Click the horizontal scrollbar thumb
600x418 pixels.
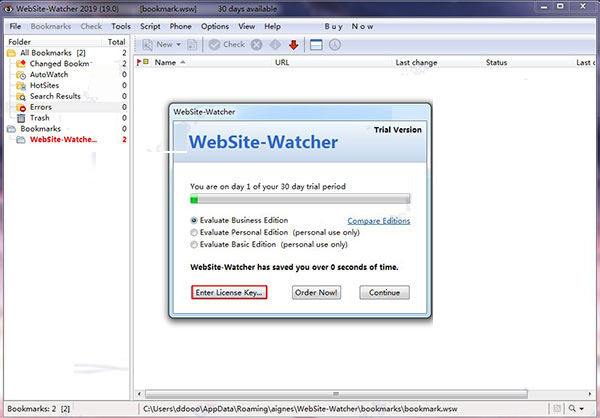click(x=336, y=394)
